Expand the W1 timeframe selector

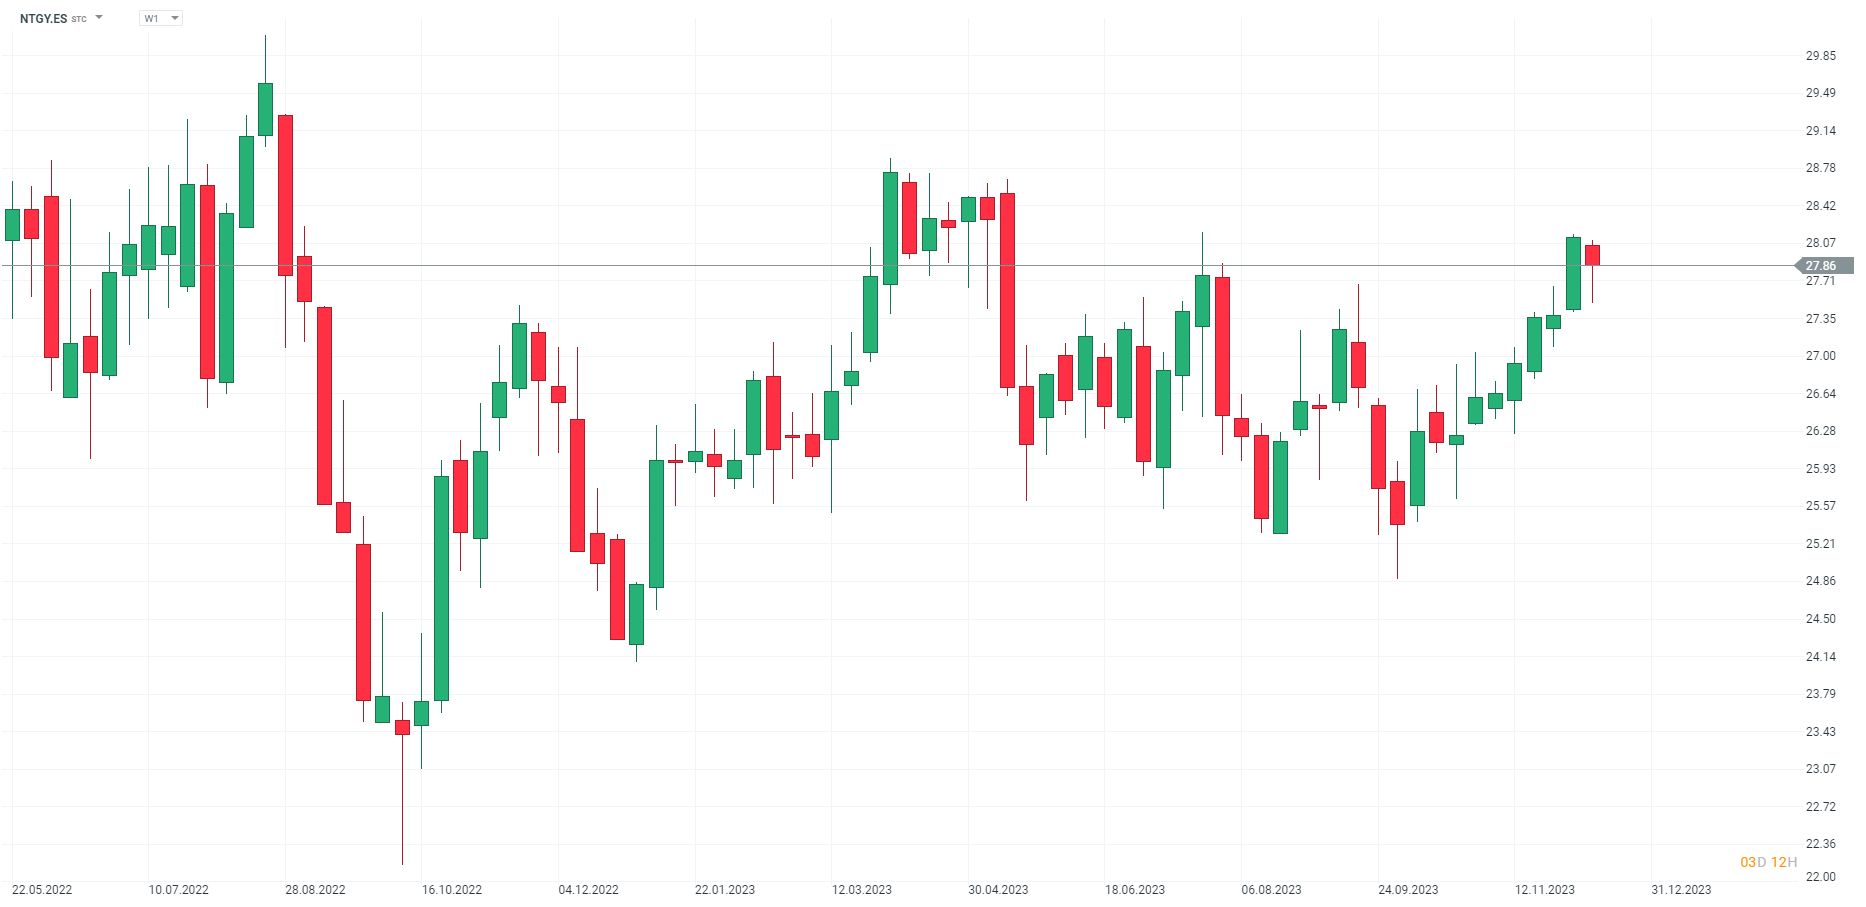coord(161,18)
